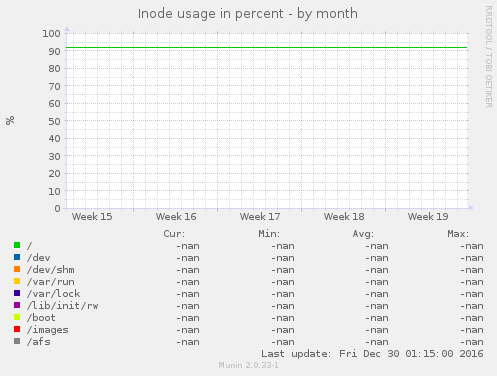Click the purple swatch for /lib/init/rw
Screen dimensions: 497x376
(17, 305)
